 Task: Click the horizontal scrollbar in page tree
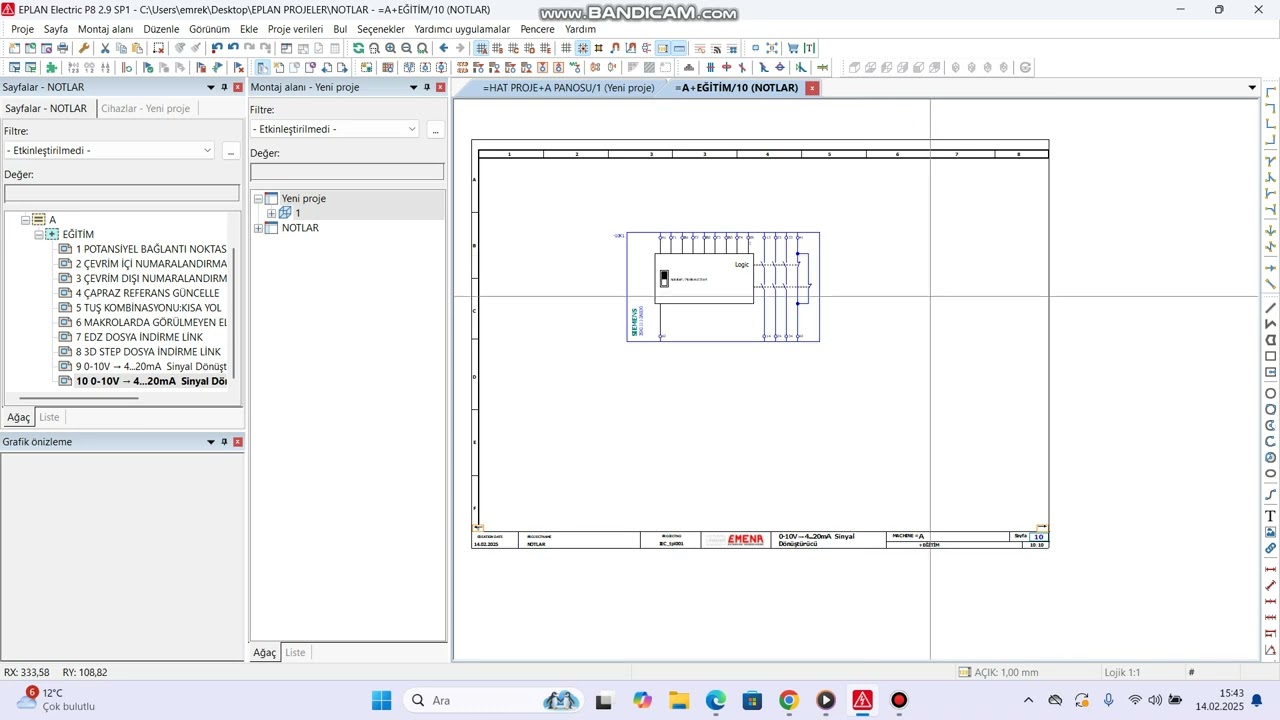click(77, 398)
